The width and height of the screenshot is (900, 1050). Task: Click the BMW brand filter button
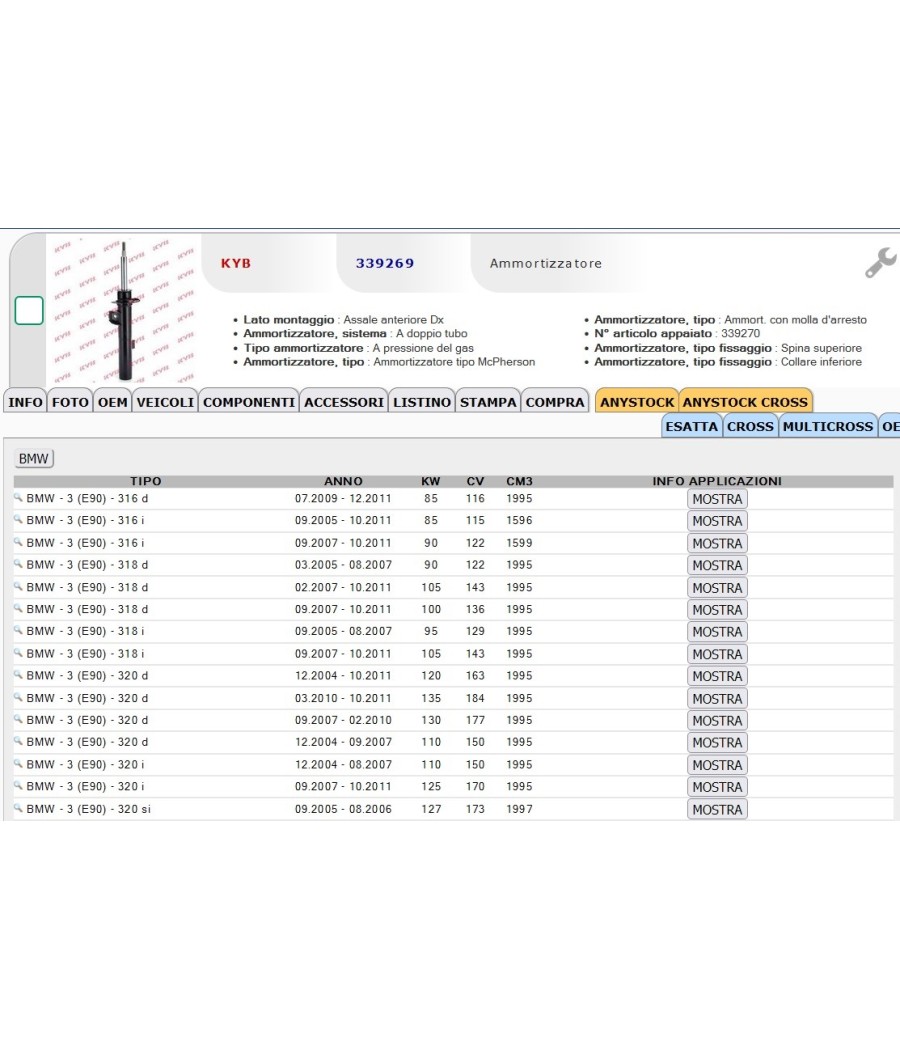33,459
